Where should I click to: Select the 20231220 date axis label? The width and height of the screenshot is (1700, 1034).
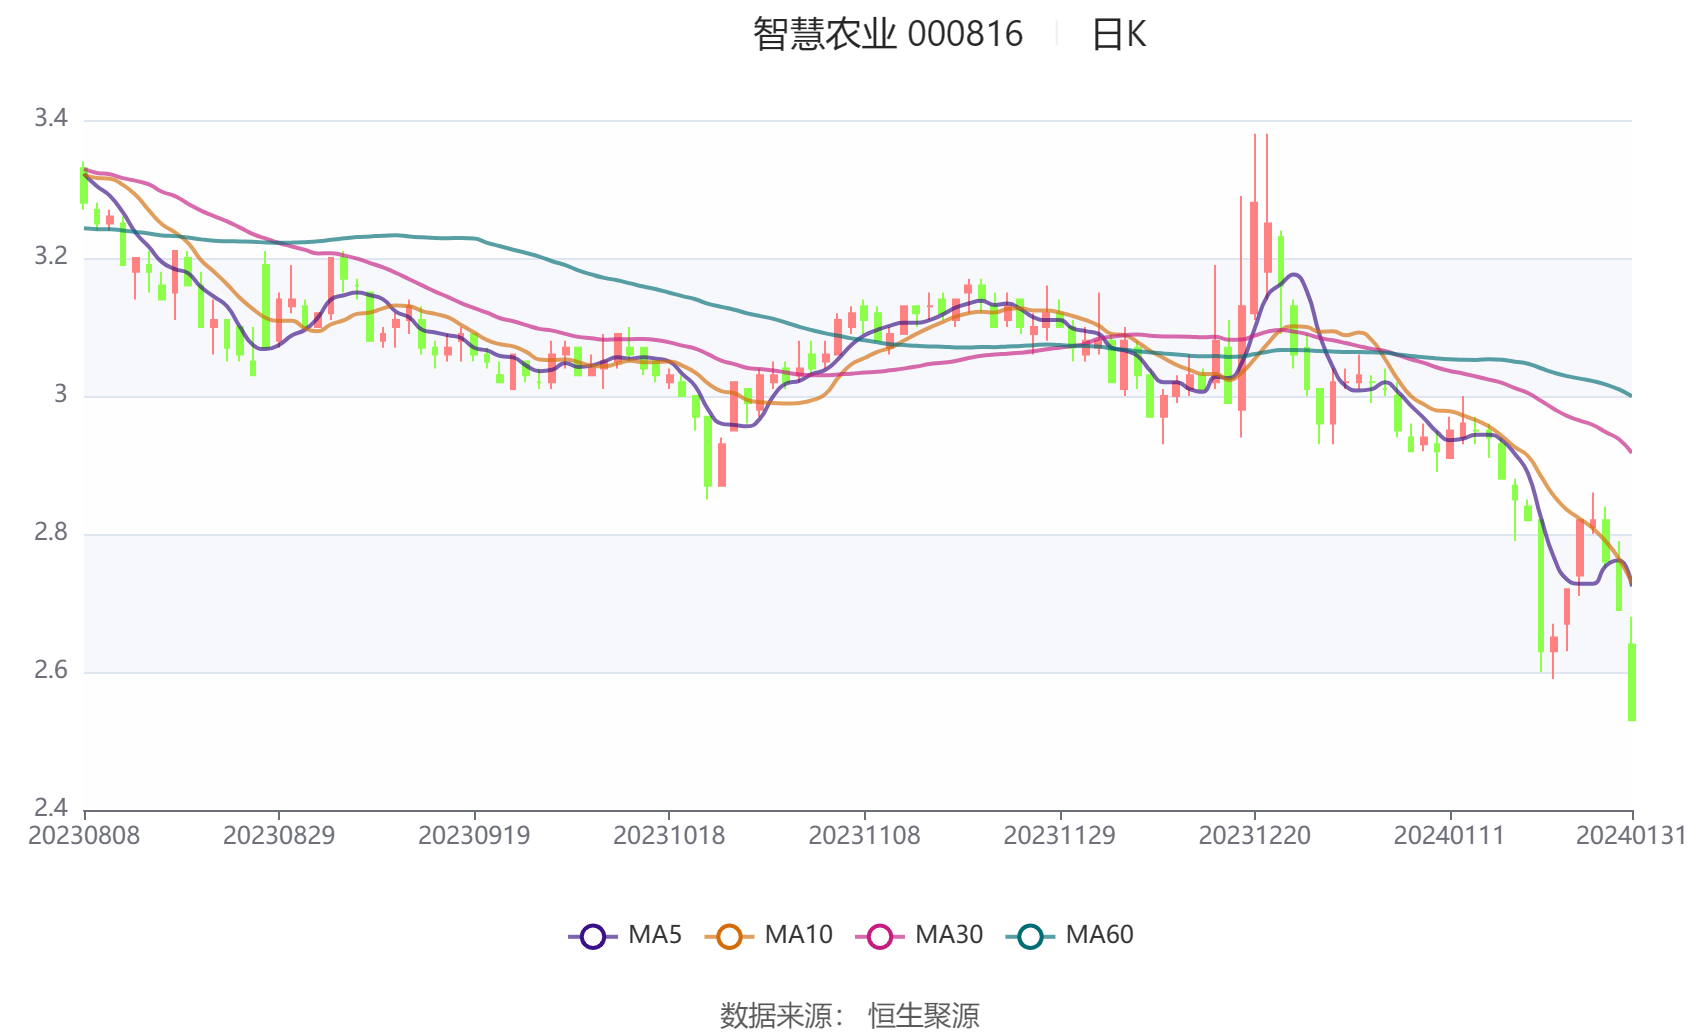(x=1254, y=836)
